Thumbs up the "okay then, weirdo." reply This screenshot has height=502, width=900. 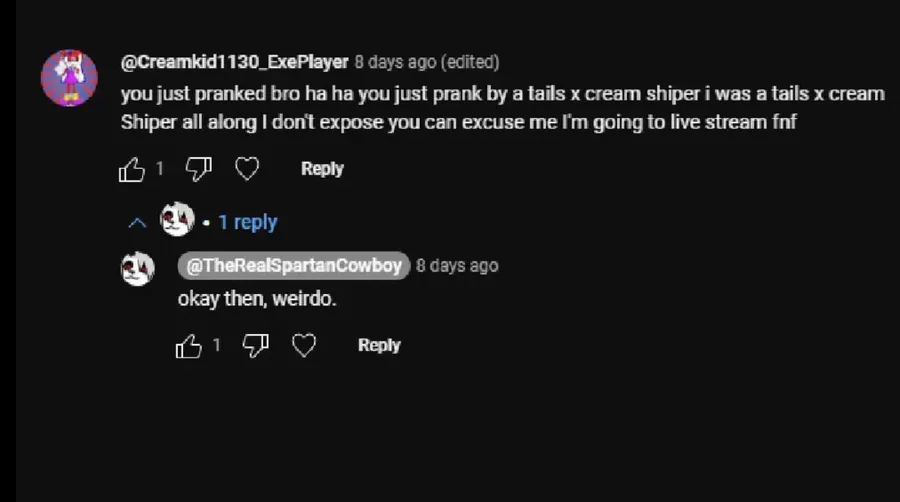tap(189, 346)
